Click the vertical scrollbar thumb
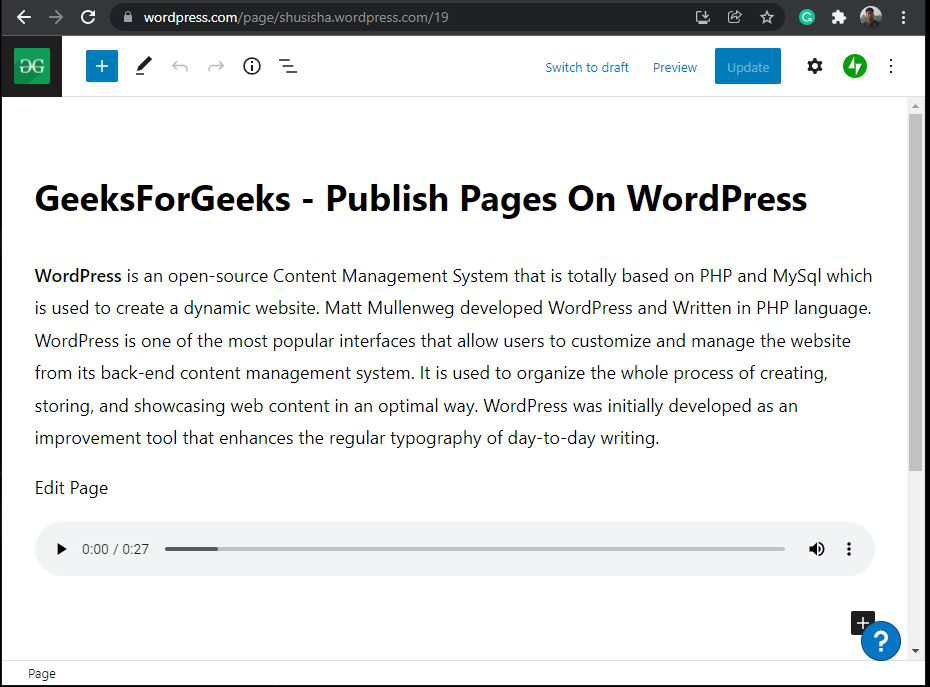This screenshot has height=687, width=930. click(x=915, y=292)
